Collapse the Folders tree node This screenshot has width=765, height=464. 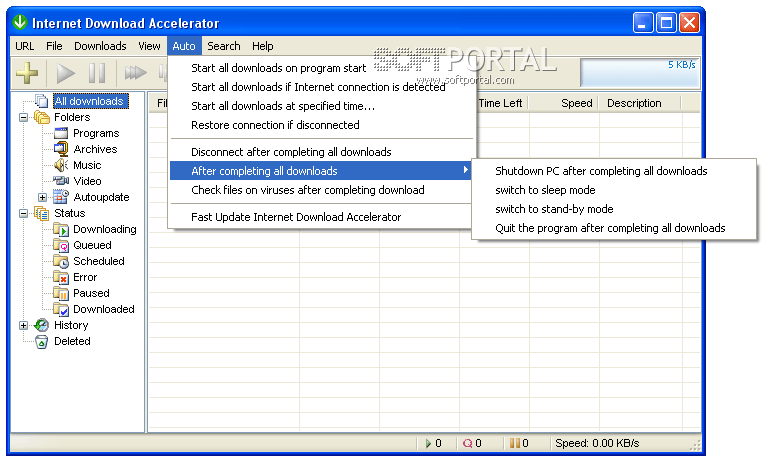tap(23, 117)
